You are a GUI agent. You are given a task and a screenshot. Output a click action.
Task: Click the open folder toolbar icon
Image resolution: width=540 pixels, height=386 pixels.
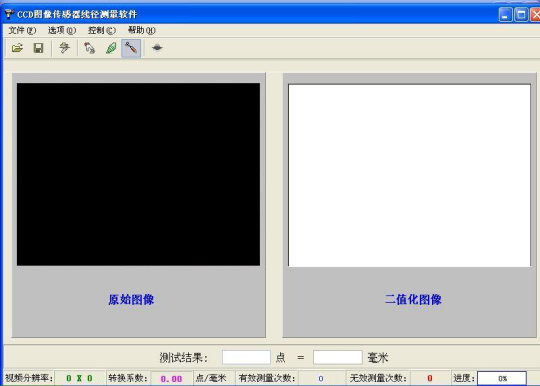click(17, 48)
